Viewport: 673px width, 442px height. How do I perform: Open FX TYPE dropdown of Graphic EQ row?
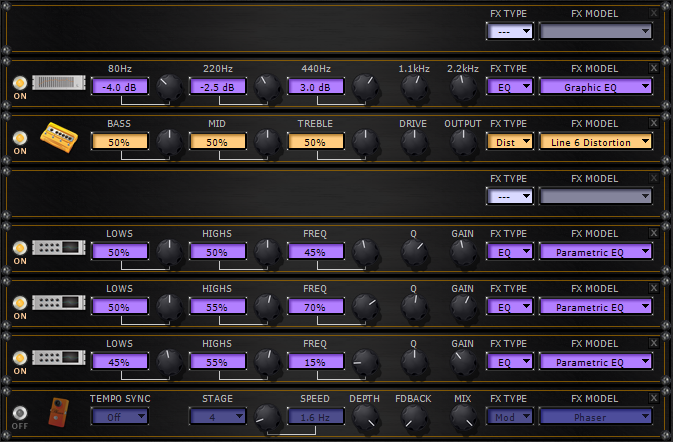(510, 87)
